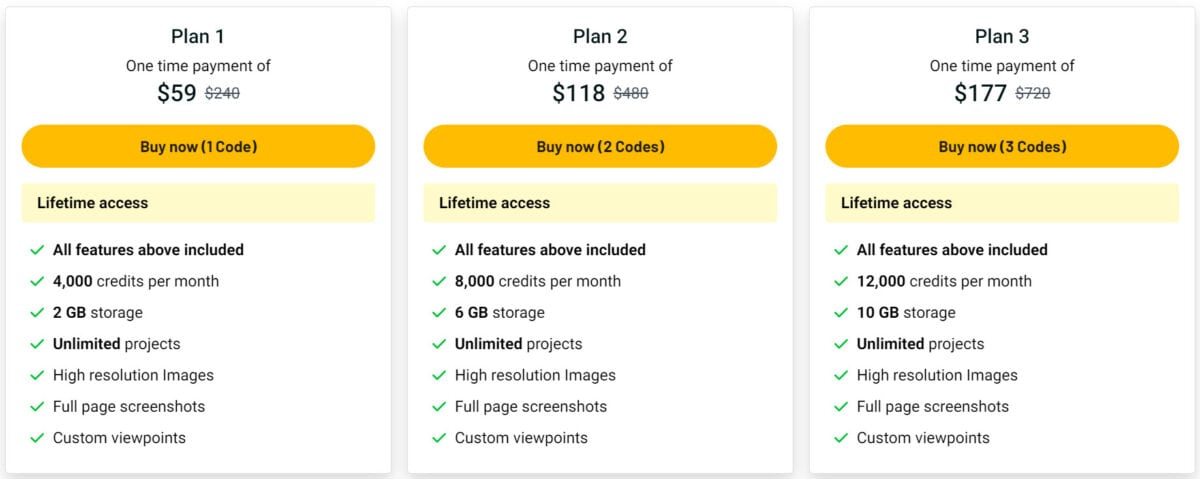The height and width of the screenshot is (479, 1200).
Task: Click the Plan 2 Lifetime access banner
Action: click(x=600, y=203)
